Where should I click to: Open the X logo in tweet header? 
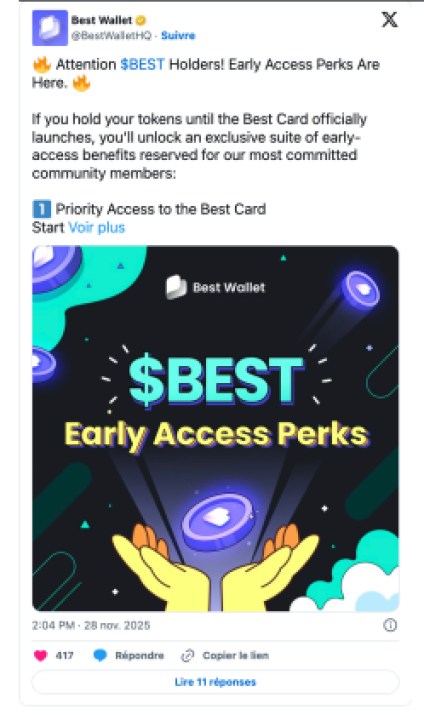click(389, 20)
